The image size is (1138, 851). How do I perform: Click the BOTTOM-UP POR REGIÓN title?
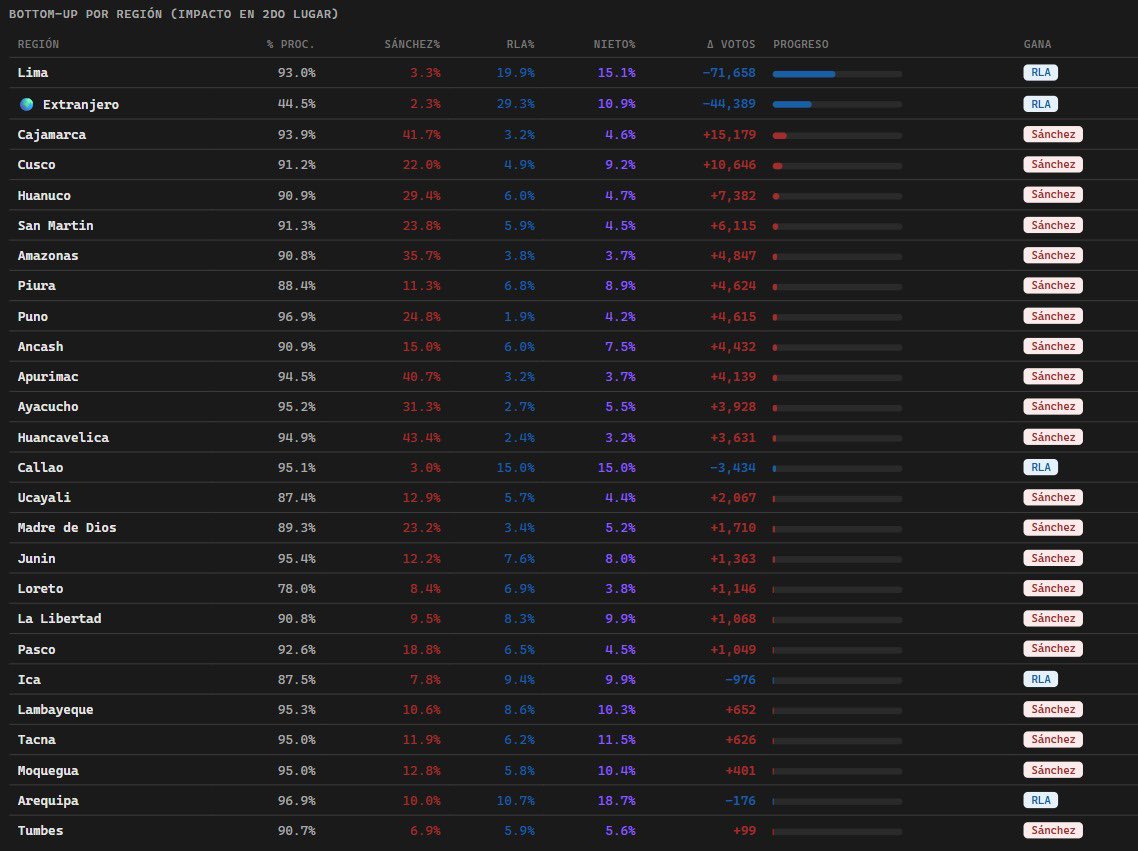173,14
